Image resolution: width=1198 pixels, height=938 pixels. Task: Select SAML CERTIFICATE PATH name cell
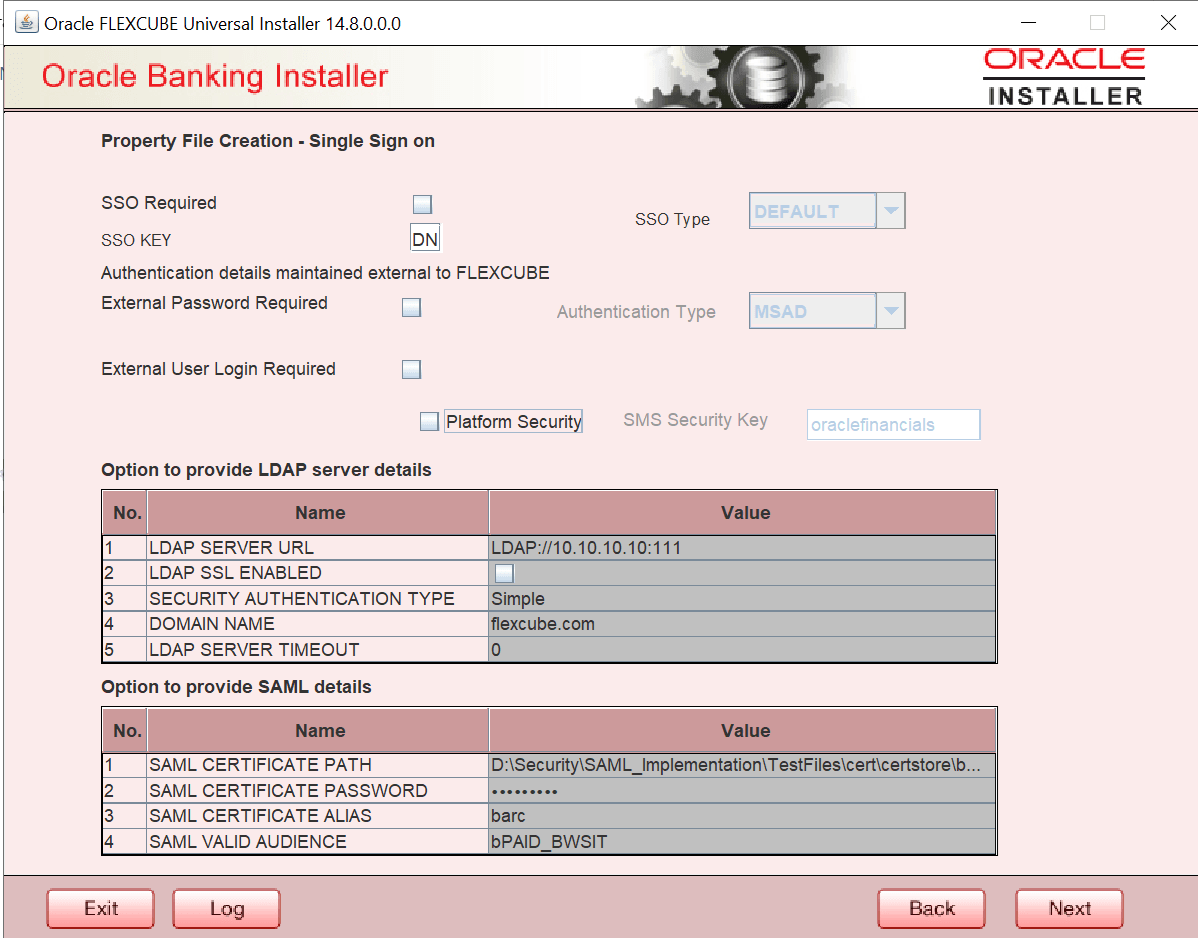(318, 765)
